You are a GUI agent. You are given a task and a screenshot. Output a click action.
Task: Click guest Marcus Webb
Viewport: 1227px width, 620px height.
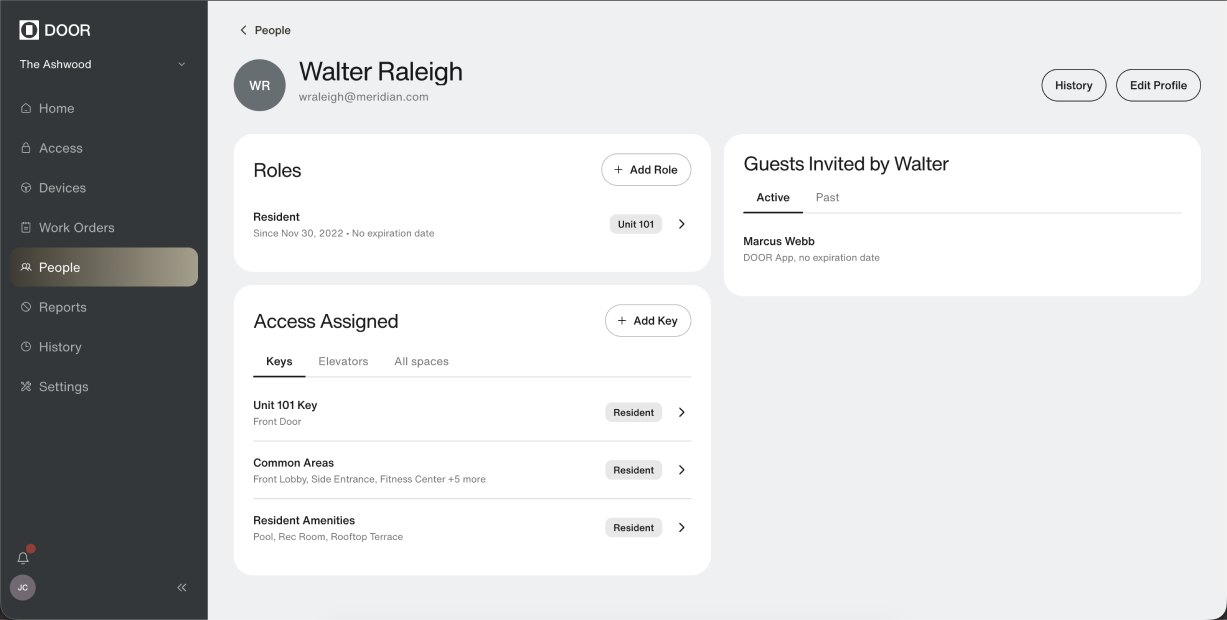point(779,241)
